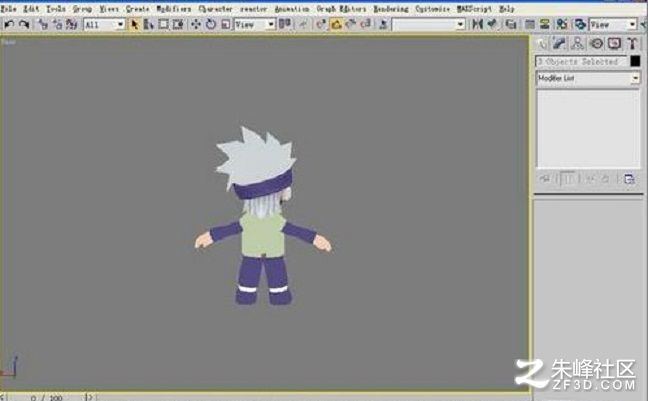Activate the Select and Link tool
Viewport: 648px width, 401px height.
[x=43, y=24]
